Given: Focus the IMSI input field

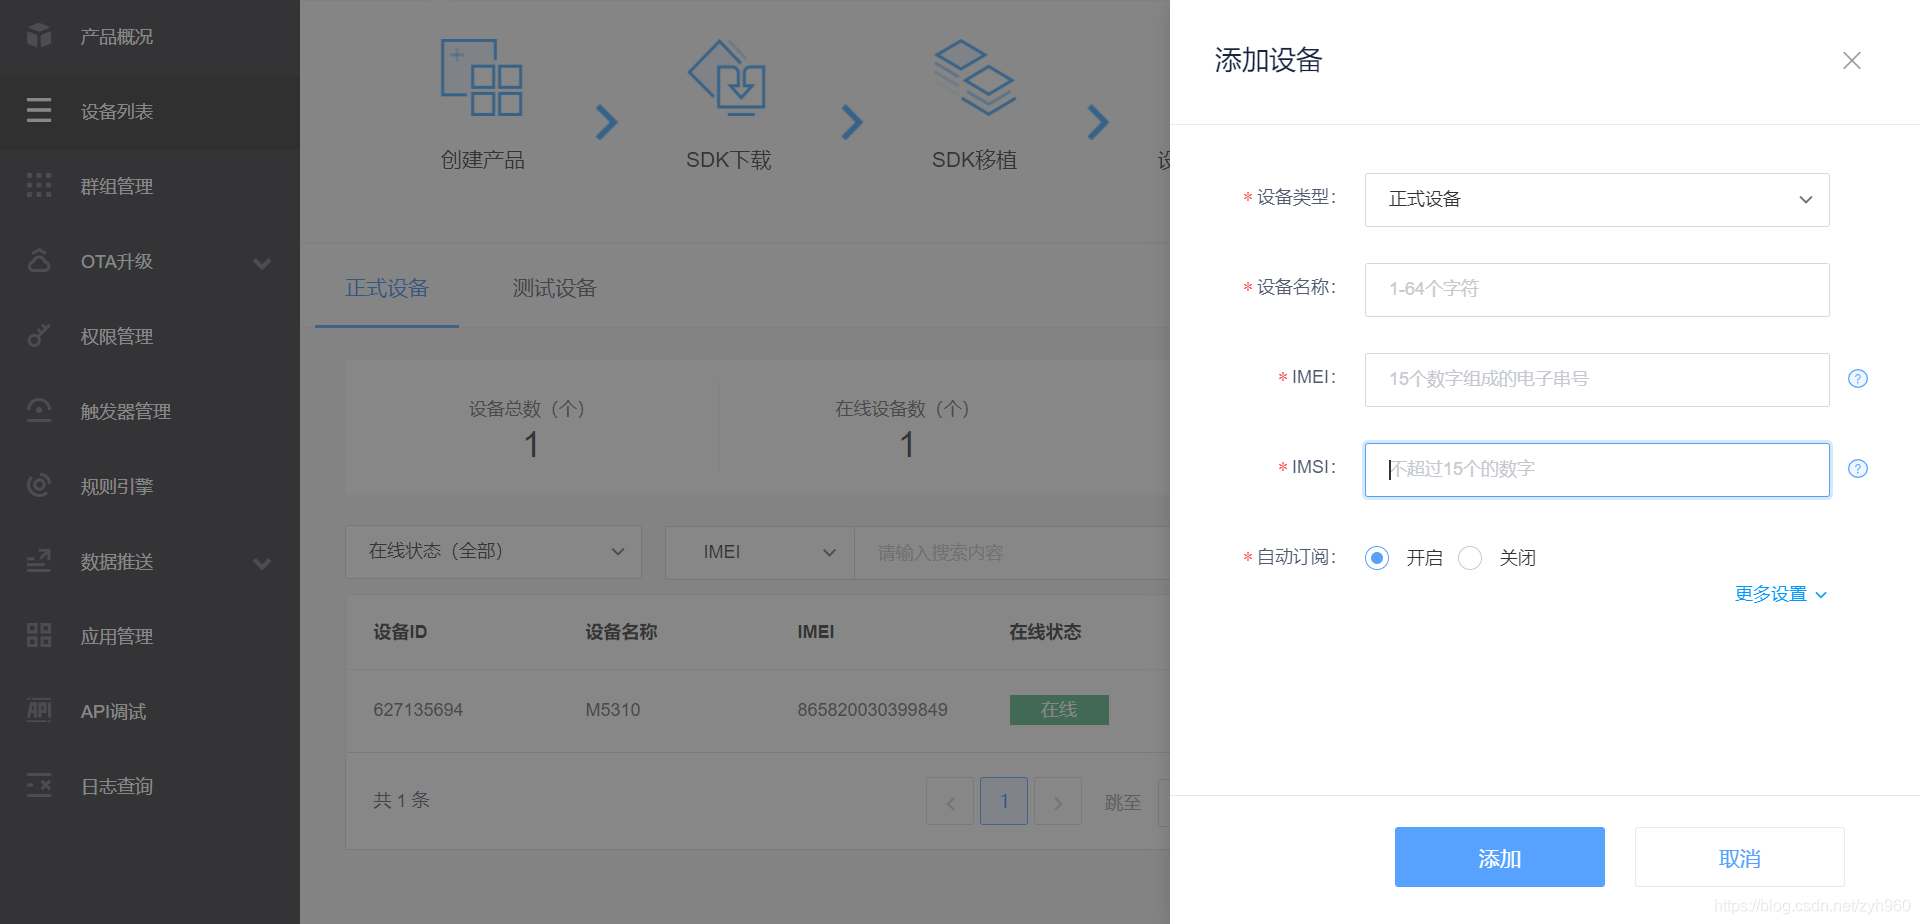Looking at the screenshot, I should (x=1597, y=470).
